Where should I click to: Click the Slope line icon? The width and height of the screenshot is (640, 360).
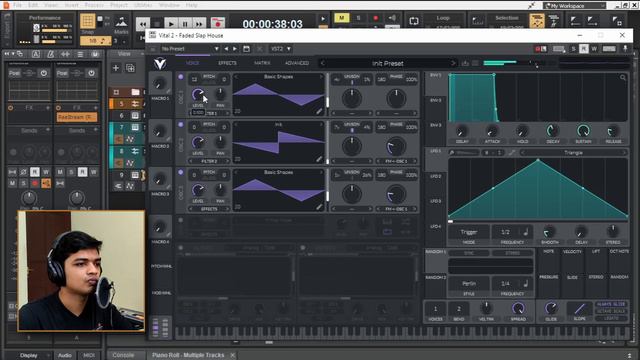pos(580,309)
